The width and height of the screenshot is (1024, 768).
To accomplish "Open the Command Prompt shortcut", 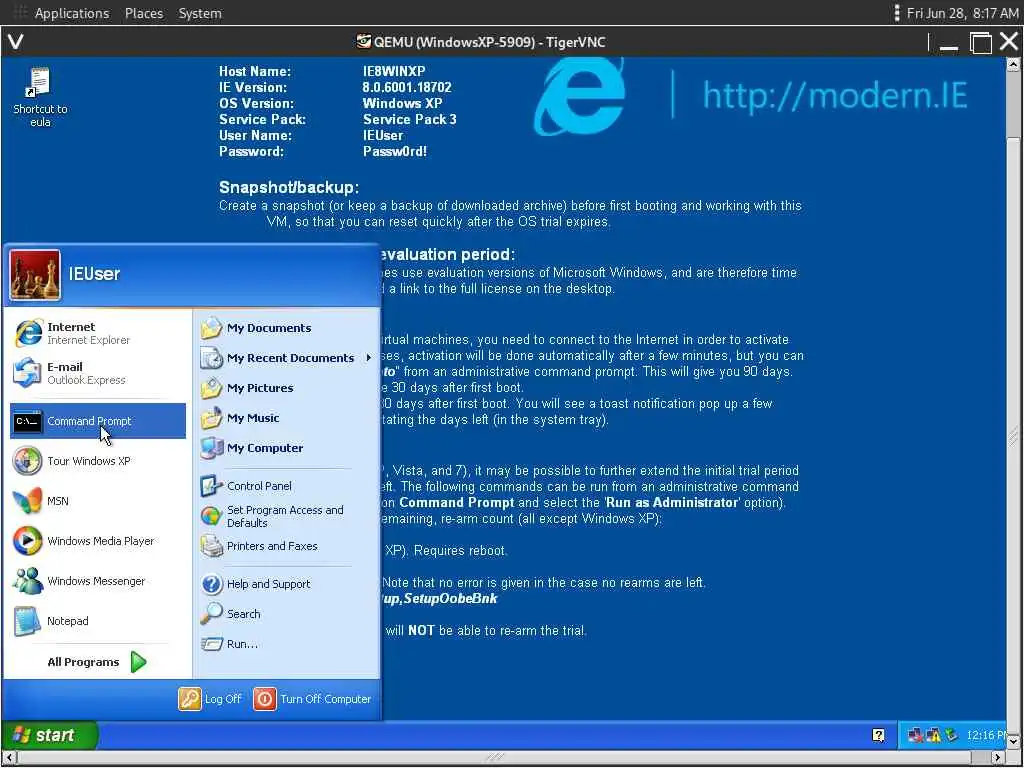I will pos(97,421).
